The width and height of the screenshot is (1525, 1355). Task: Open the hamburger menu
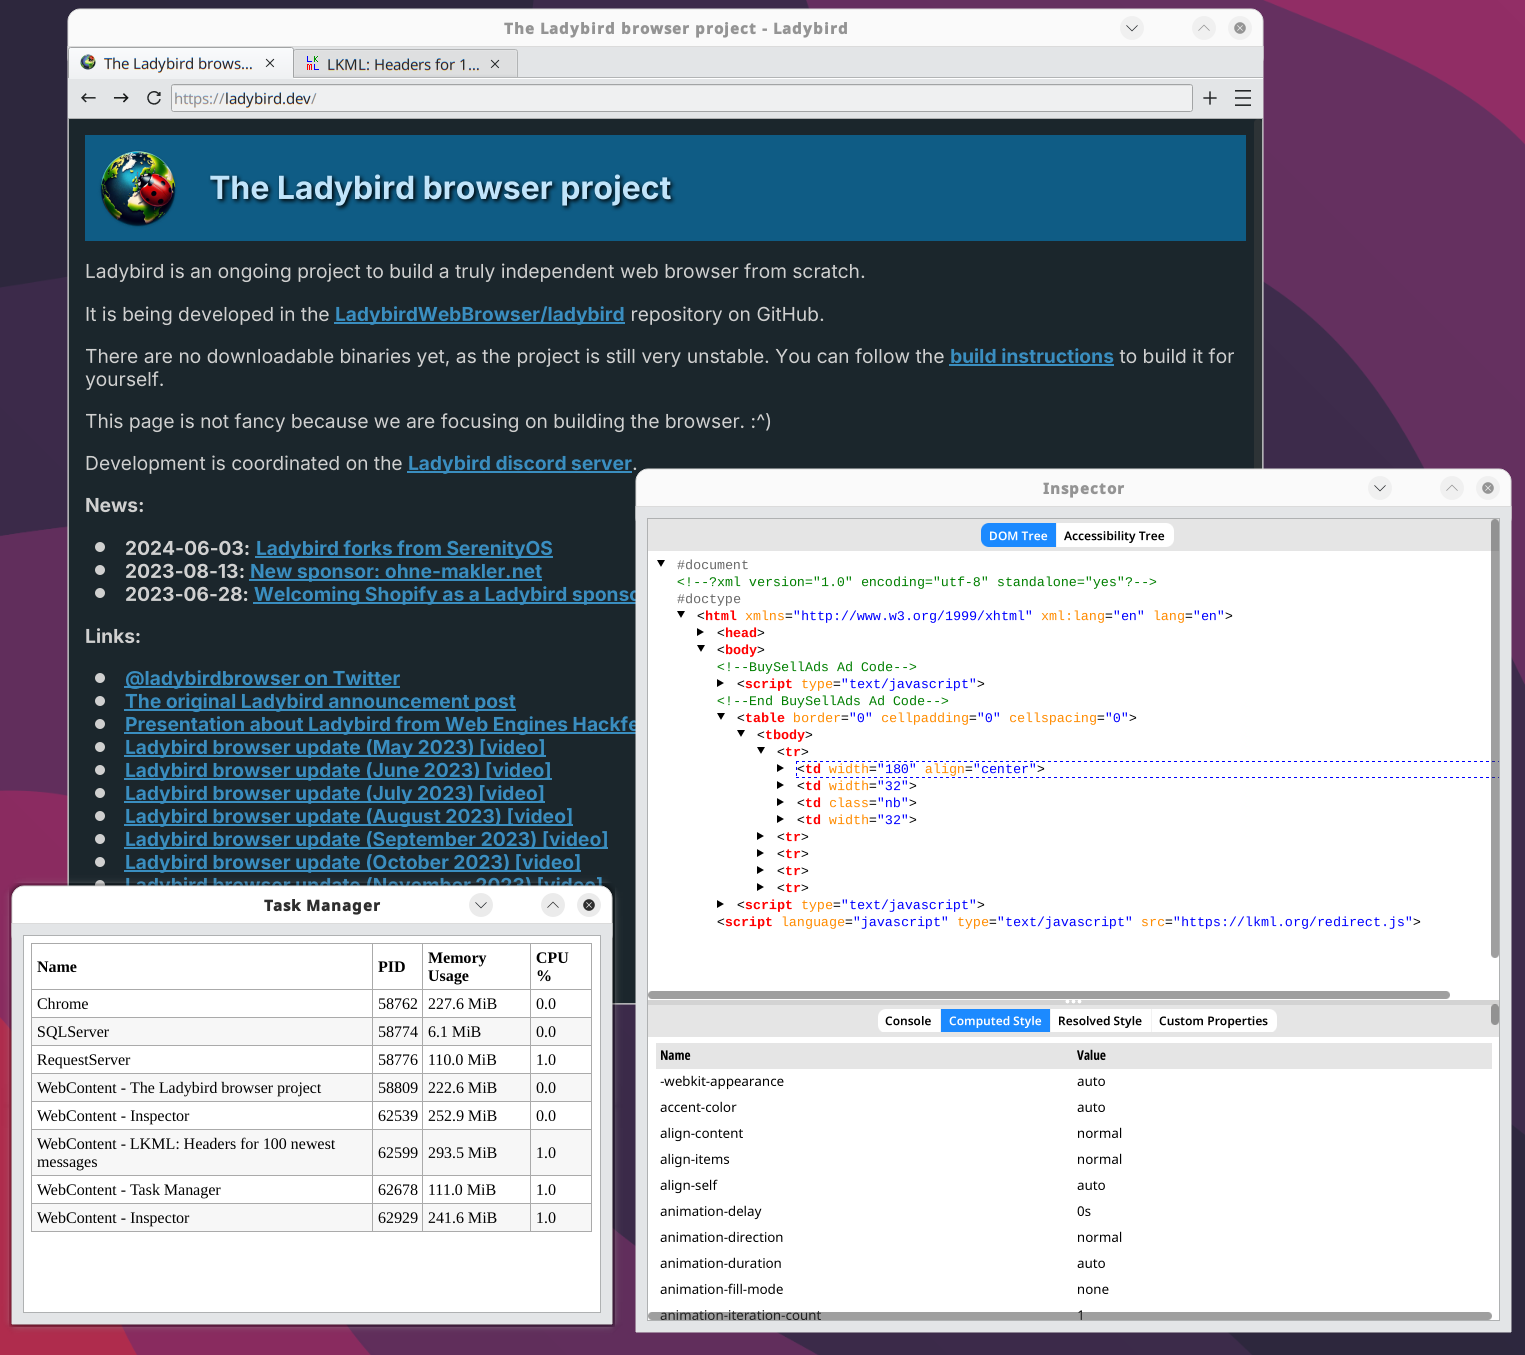coord(1243,98)
